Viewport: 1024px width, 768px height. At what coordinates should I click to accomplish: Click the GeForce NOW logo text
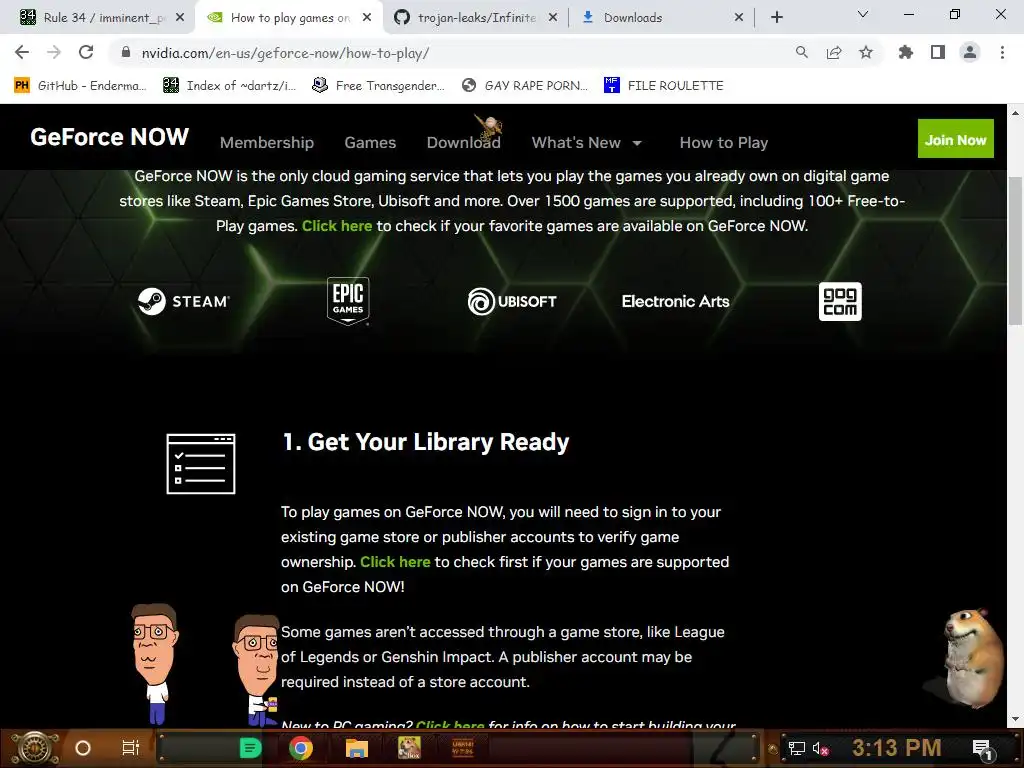point(109,136)
